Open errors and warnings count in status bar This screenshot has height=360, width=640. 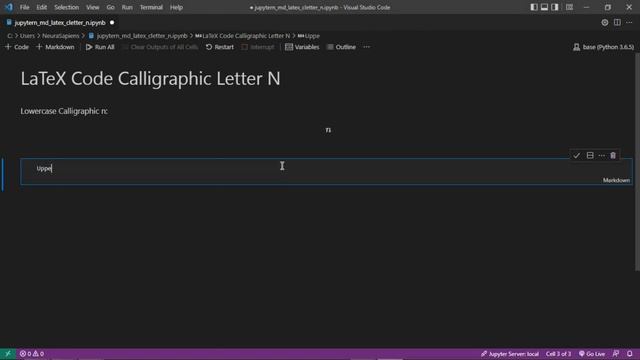coord(32,354)
